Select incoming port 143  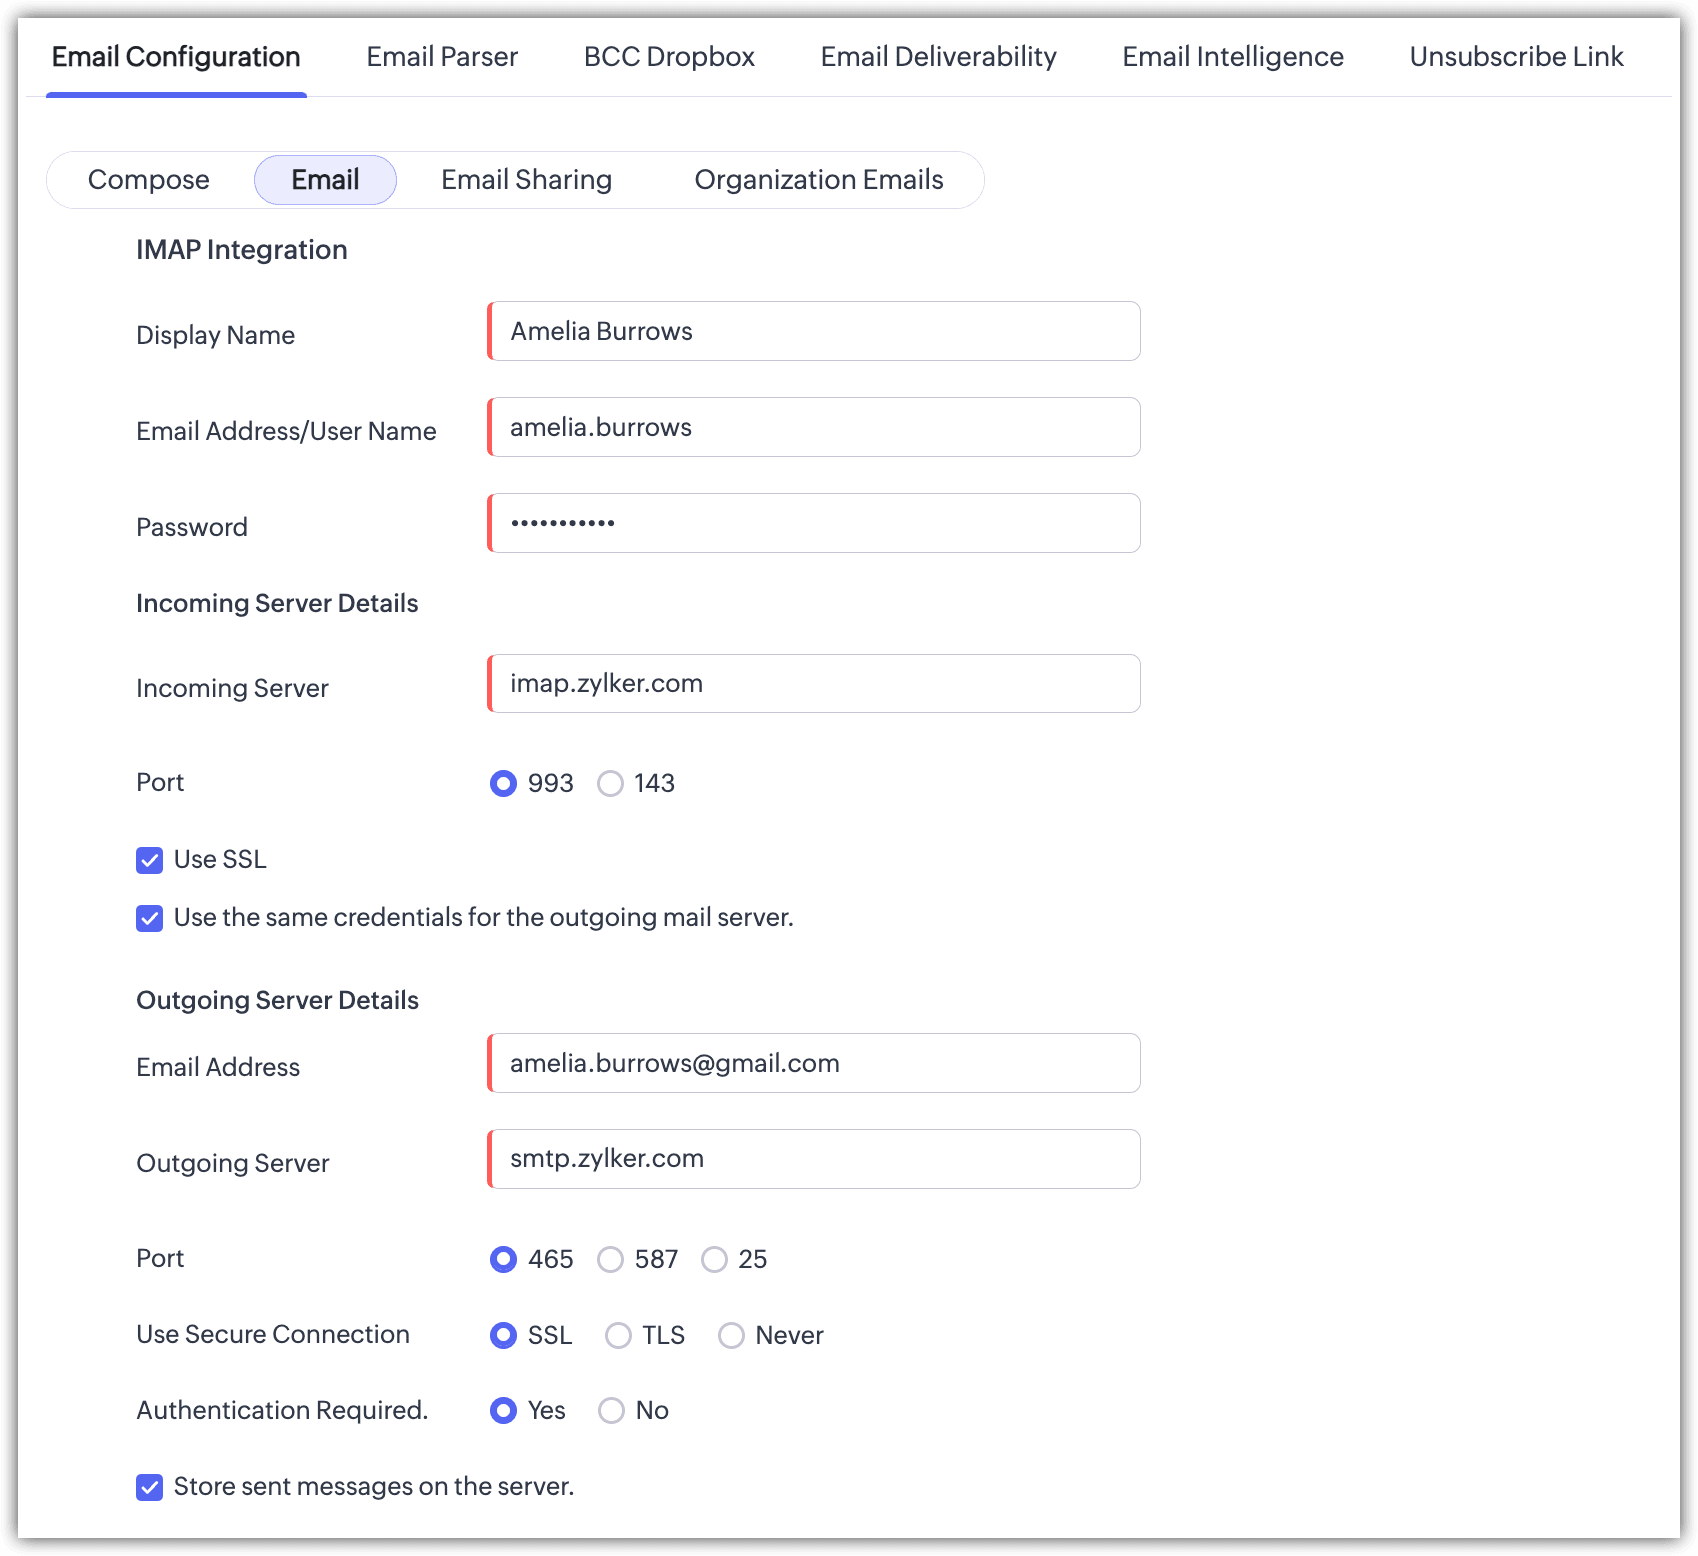click(610, 783)
